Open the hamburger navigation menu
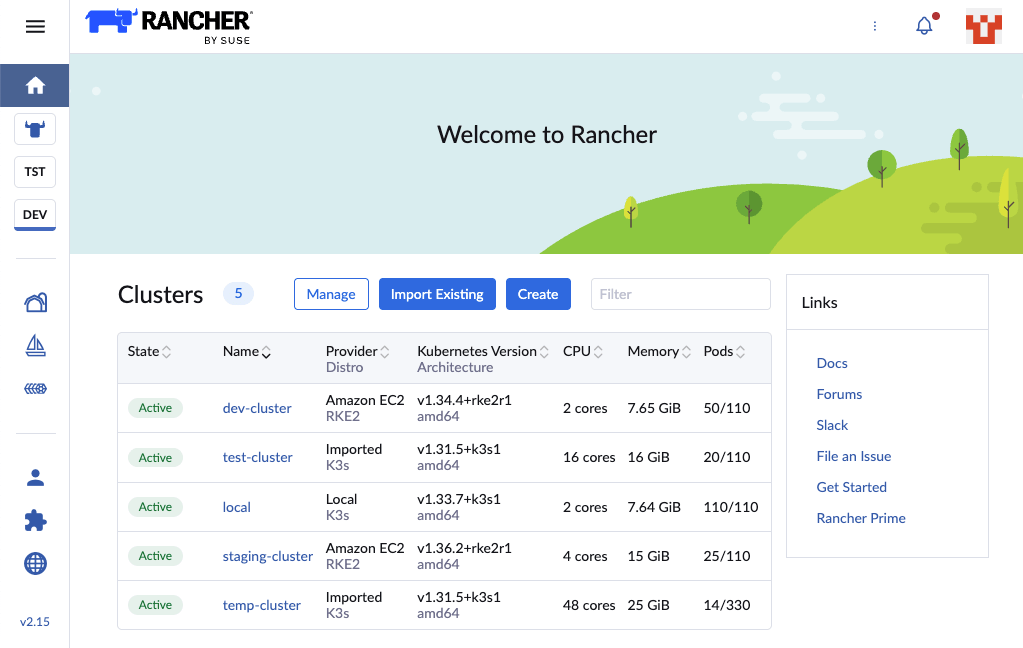This screenshot has width=1023, height=648. point(35,27)
